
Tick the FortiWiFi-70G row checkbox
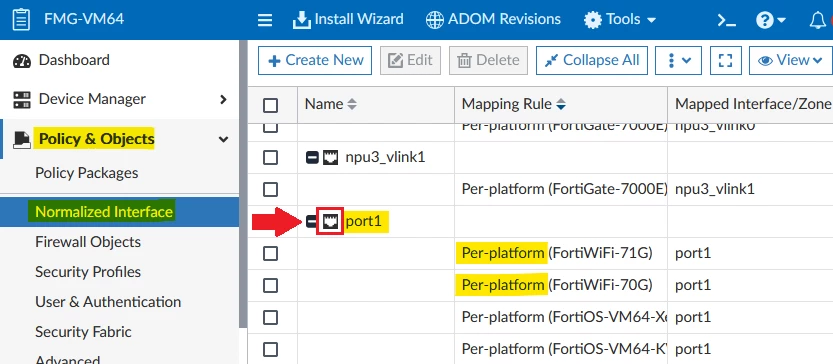coord(270,285)
